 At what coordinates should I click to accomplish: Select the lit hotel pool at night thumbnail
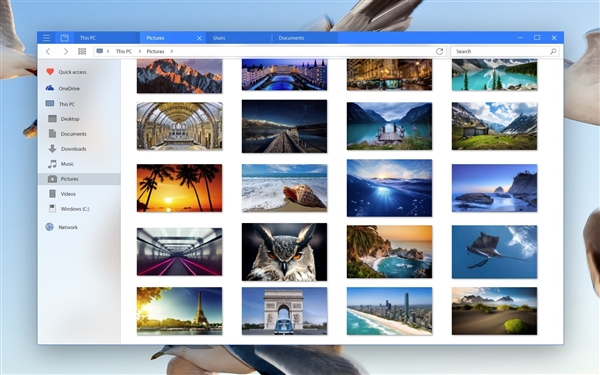(284, 75)
